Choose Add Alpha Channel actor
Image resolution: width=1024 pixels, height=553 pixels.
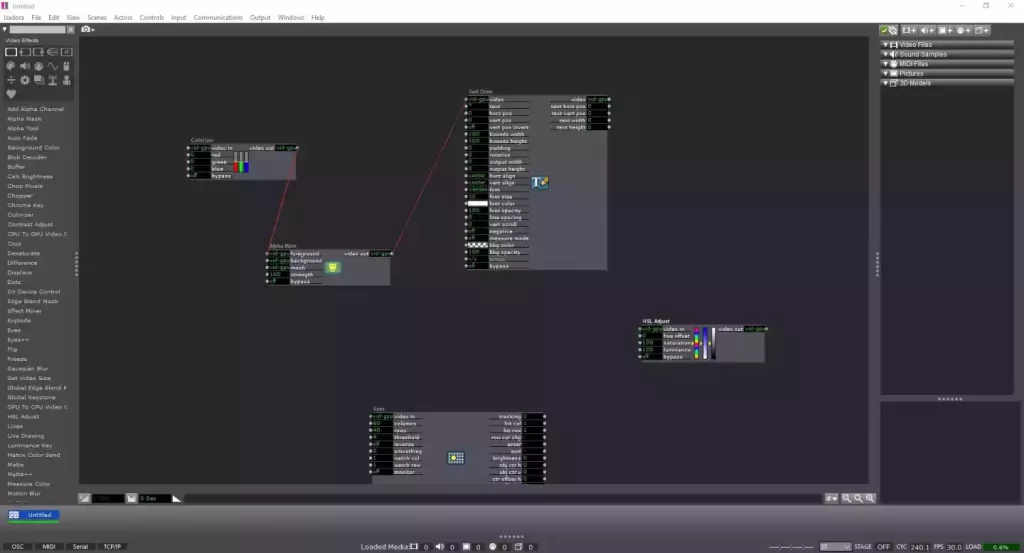35,109
